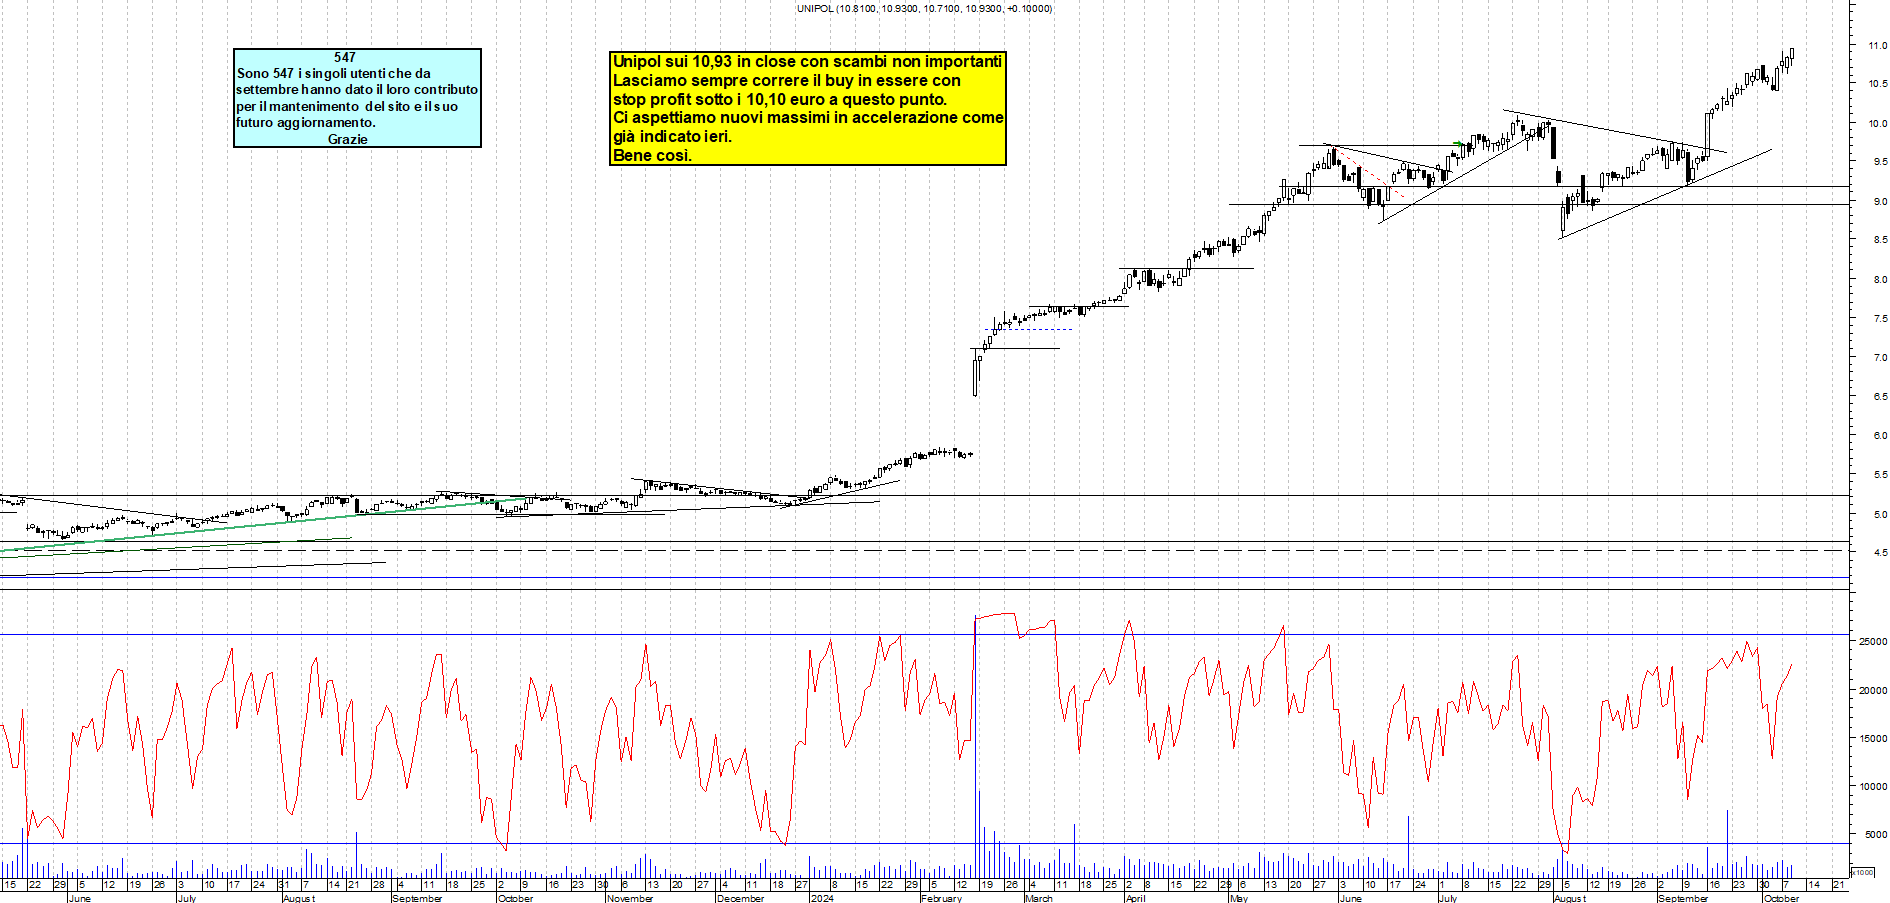The height and width of the screenshot is (903, 1890).
Task: Click the December month label on time axis
Action: (x=741, y=898)
